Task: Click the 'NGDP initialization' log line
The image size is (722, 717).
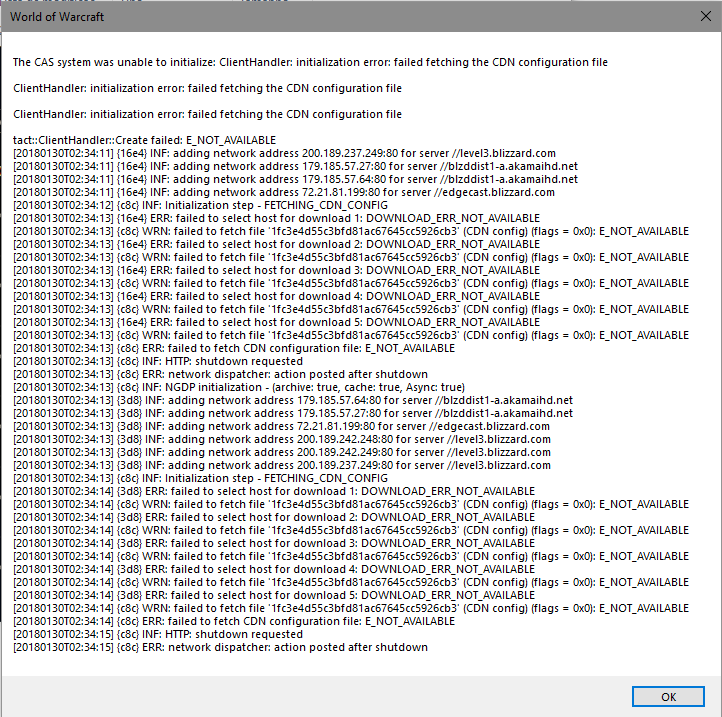Action: click(239, 387)
